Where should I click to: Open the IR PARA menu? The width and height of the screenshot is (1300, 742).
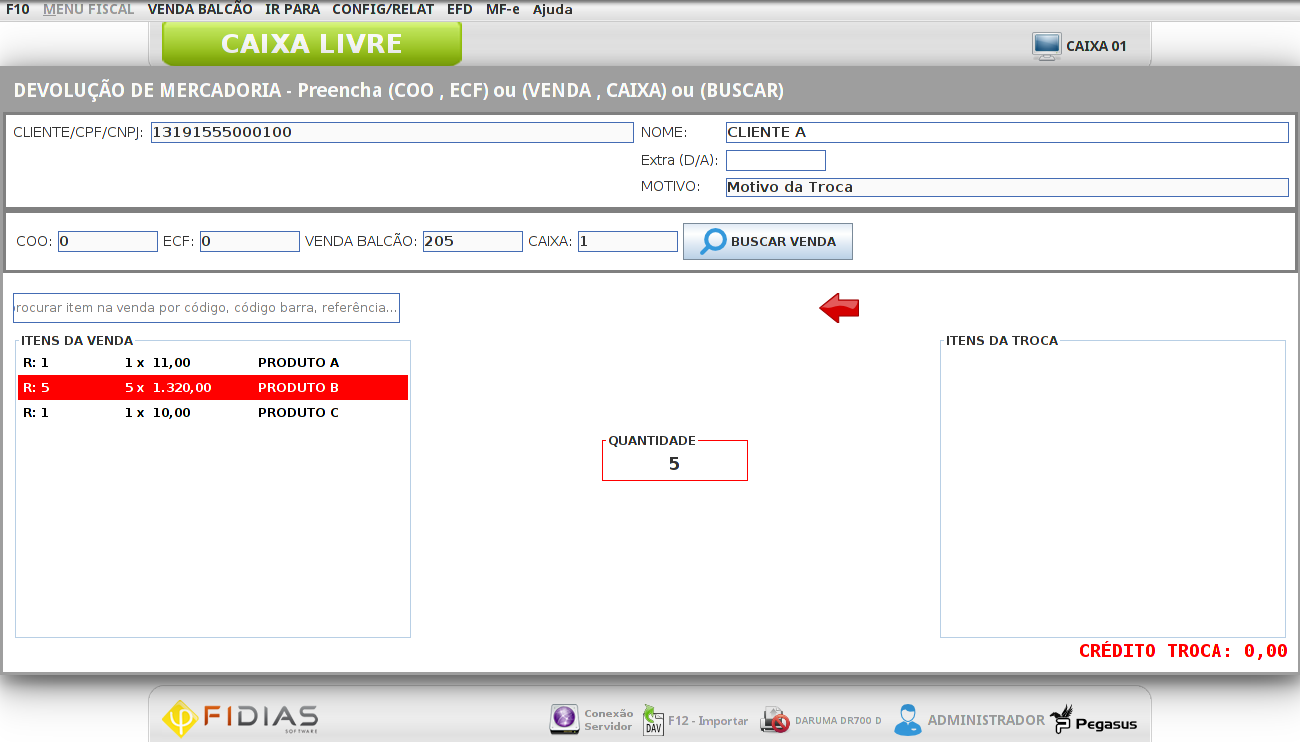point(292,9)
